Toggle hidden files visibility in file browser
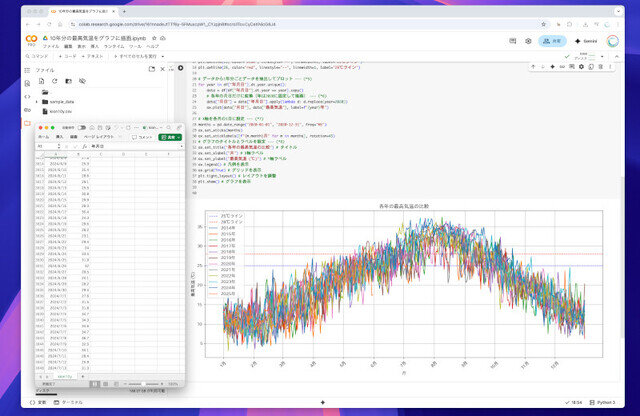 (x=82, y=81)
